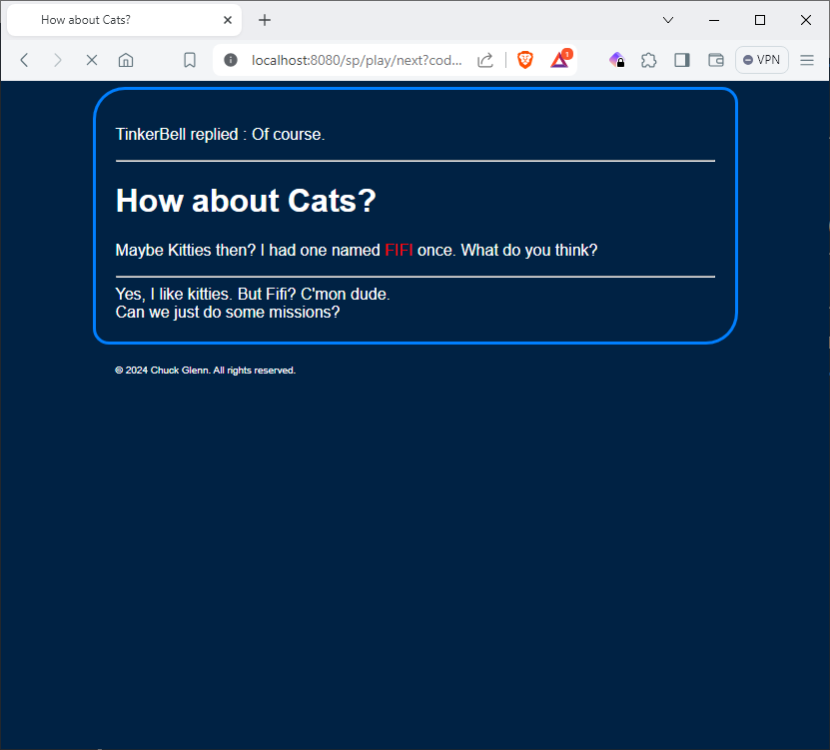This screenshot has height=750, width=830.
Task: Click the purple extension icon with lock
Action: click(x=617, y=60)
